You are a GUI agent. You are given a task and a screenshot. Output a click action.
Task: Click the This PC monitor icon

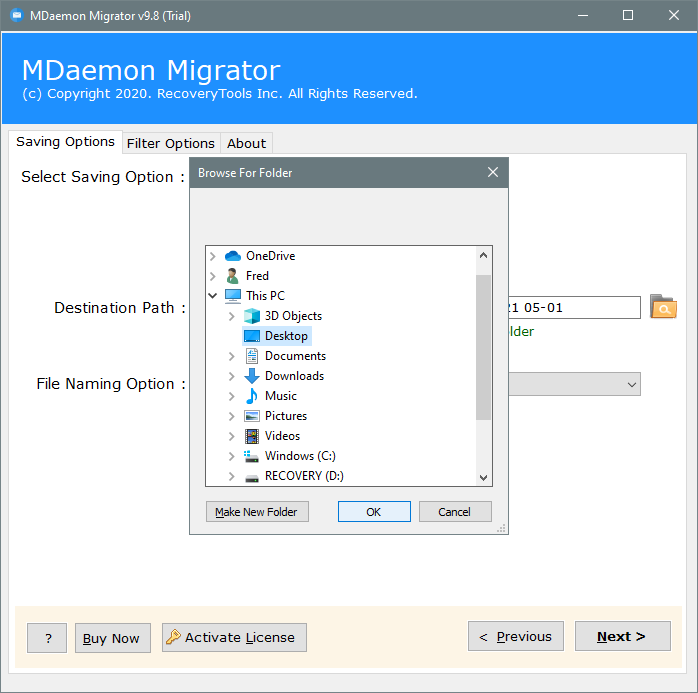(x=233, y=296)
